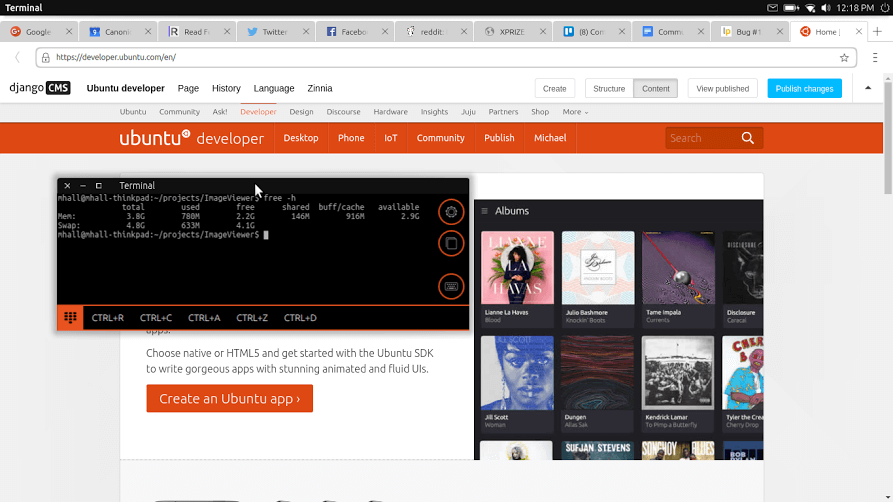The width and height of the screenshot is (893, 502).
Task: Open the Kendrick Lamar album cover
Action: tap(678, 373)
